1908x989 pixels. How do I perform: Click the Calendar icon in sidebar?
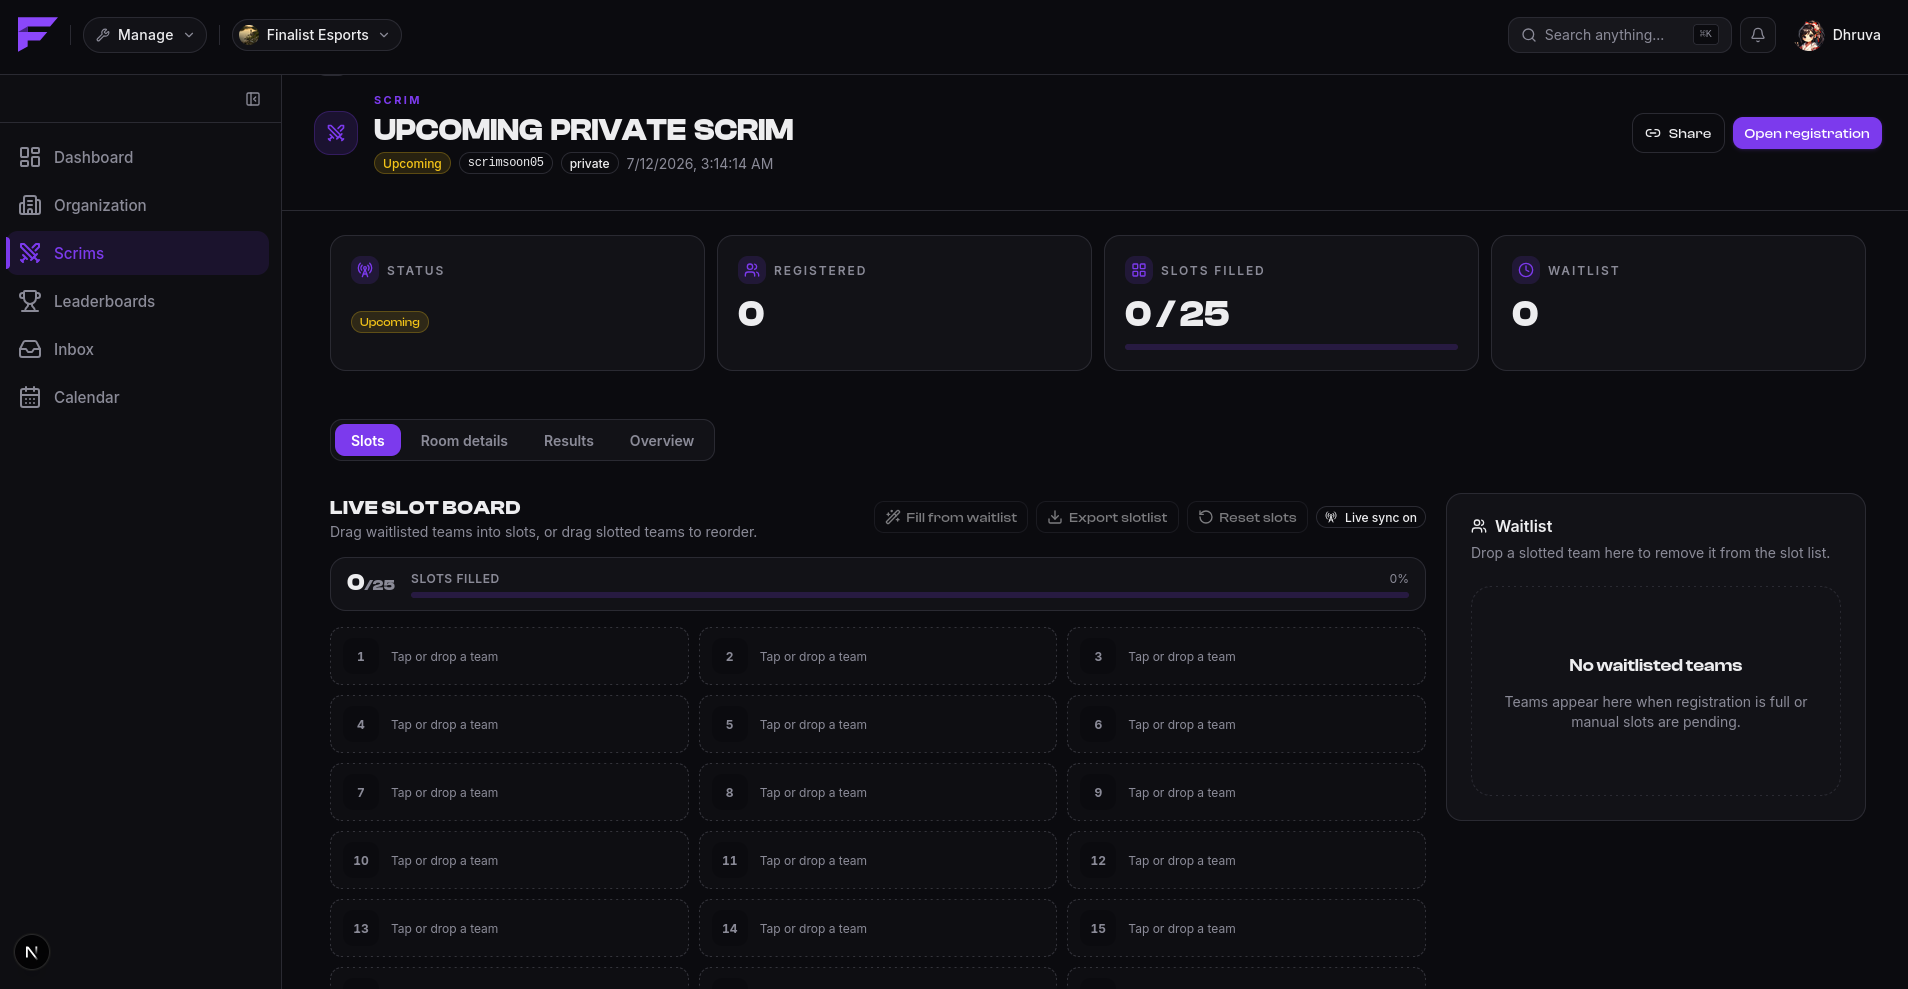click(30, 397)
